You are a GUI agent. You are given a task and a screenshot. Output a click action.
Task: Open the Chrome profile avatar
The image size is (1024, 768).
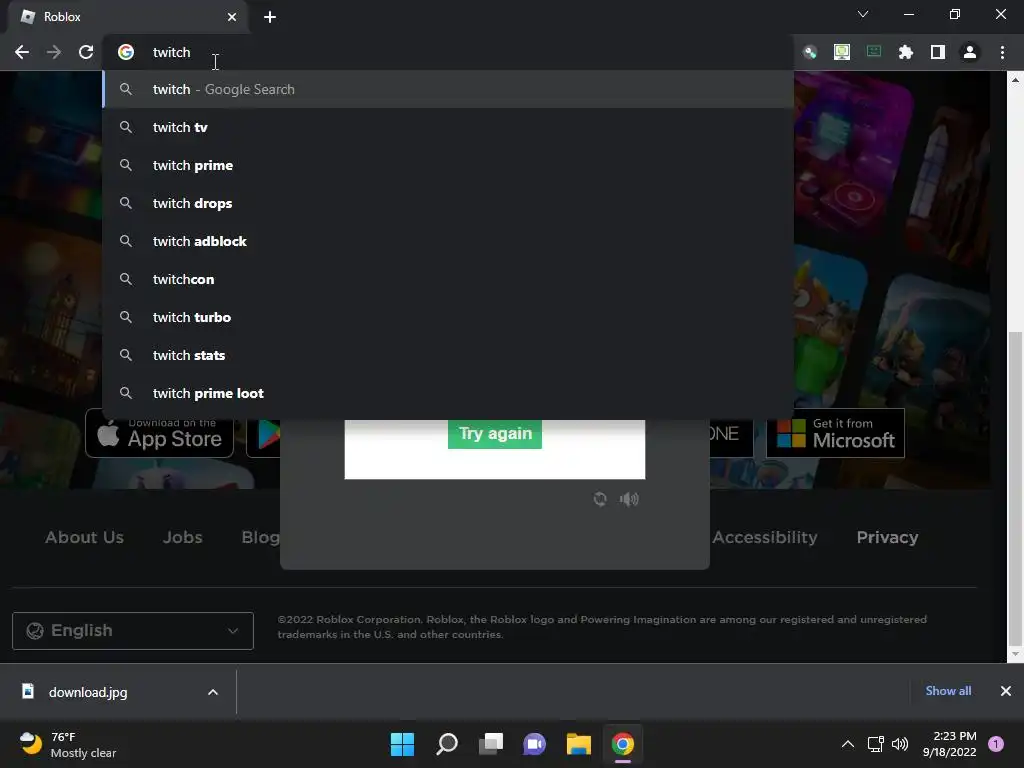point(970,52)
